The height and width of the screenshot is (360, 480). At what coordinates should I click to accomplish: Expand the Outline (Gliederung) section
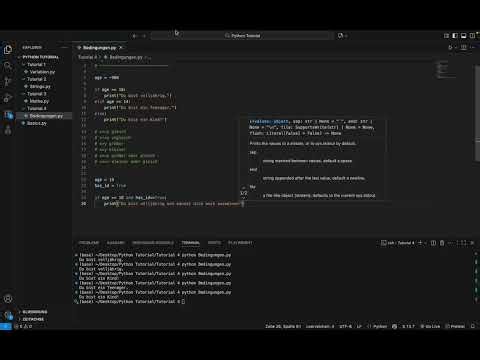point(34,312)
